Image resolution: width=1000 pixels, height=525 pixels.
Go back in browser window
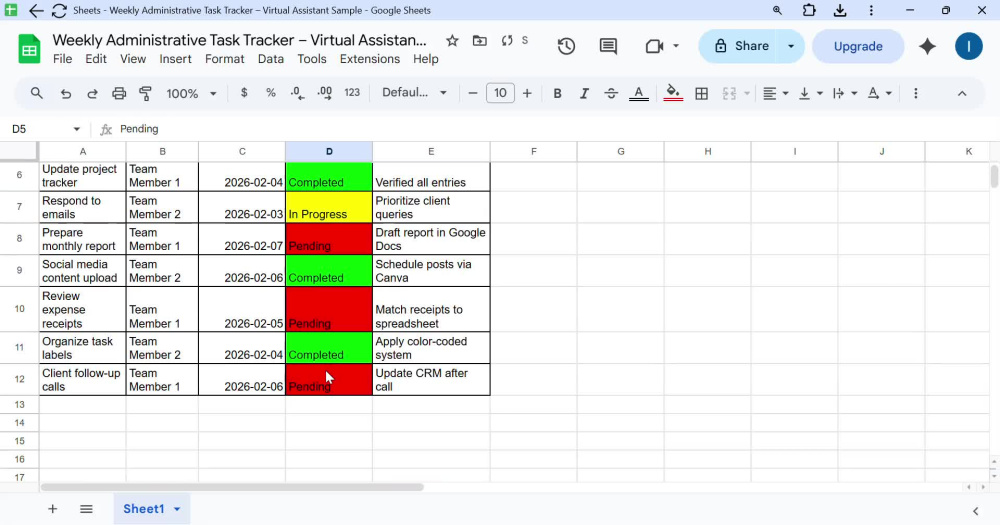click(36, 10)
